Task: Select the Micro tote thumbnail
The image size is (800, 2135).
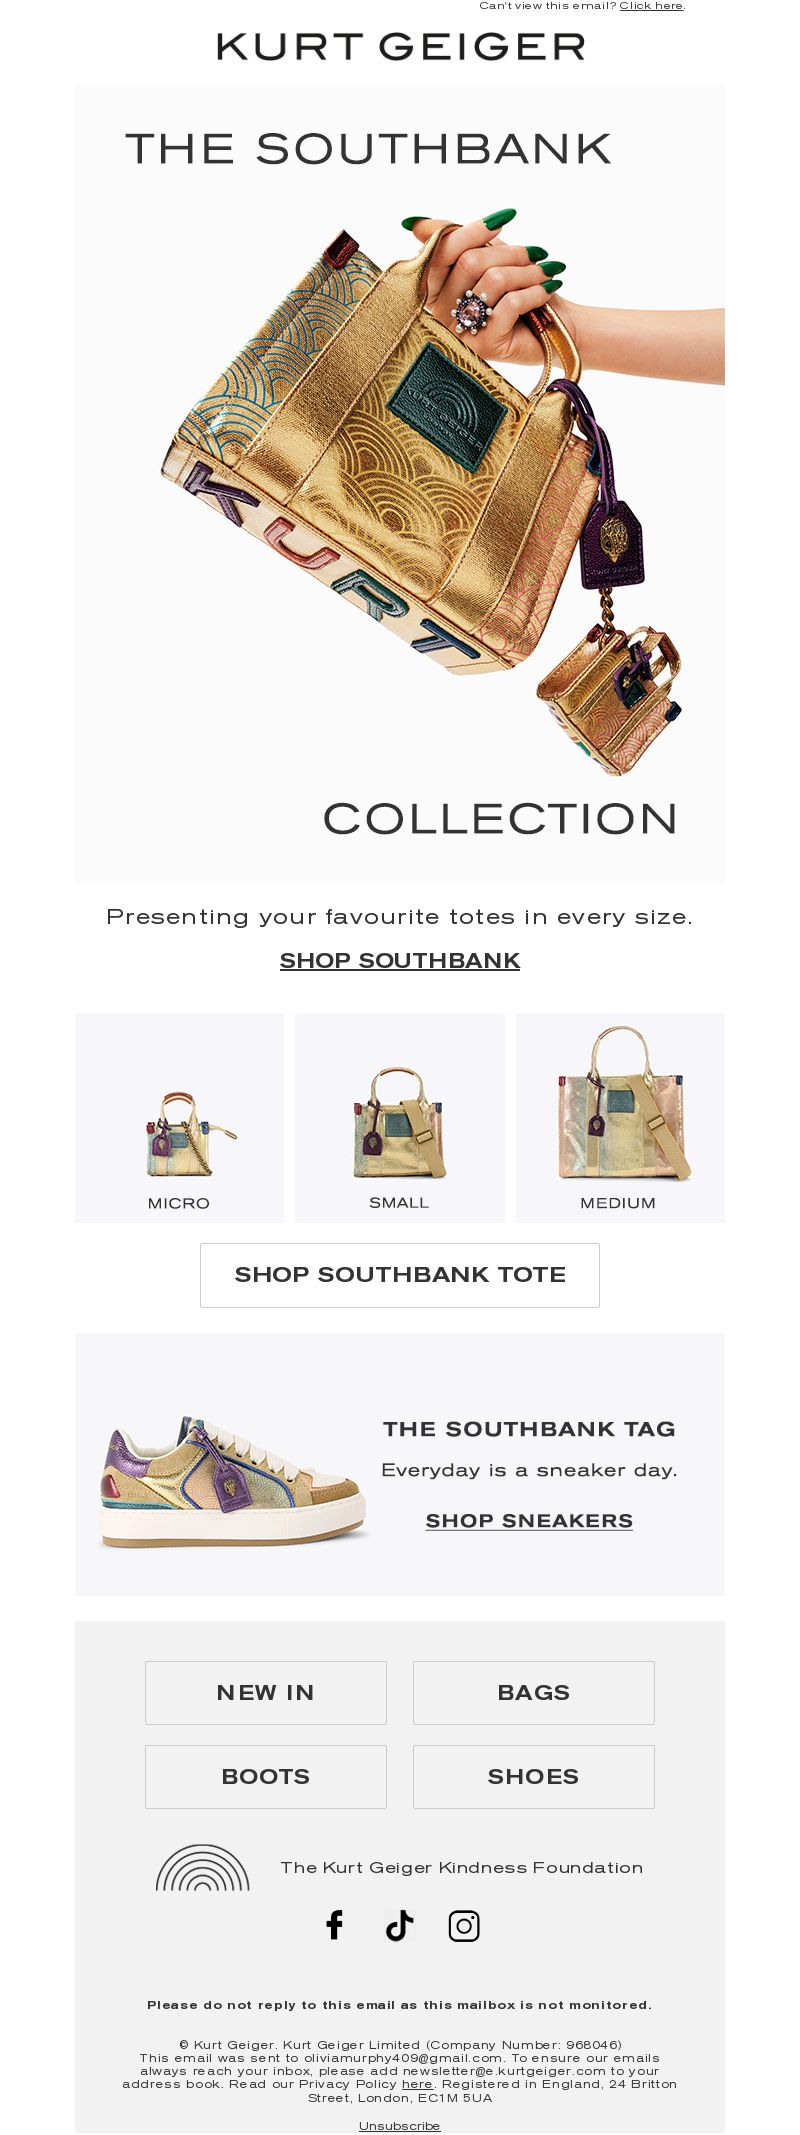Action: click(x=180, y=1117)
